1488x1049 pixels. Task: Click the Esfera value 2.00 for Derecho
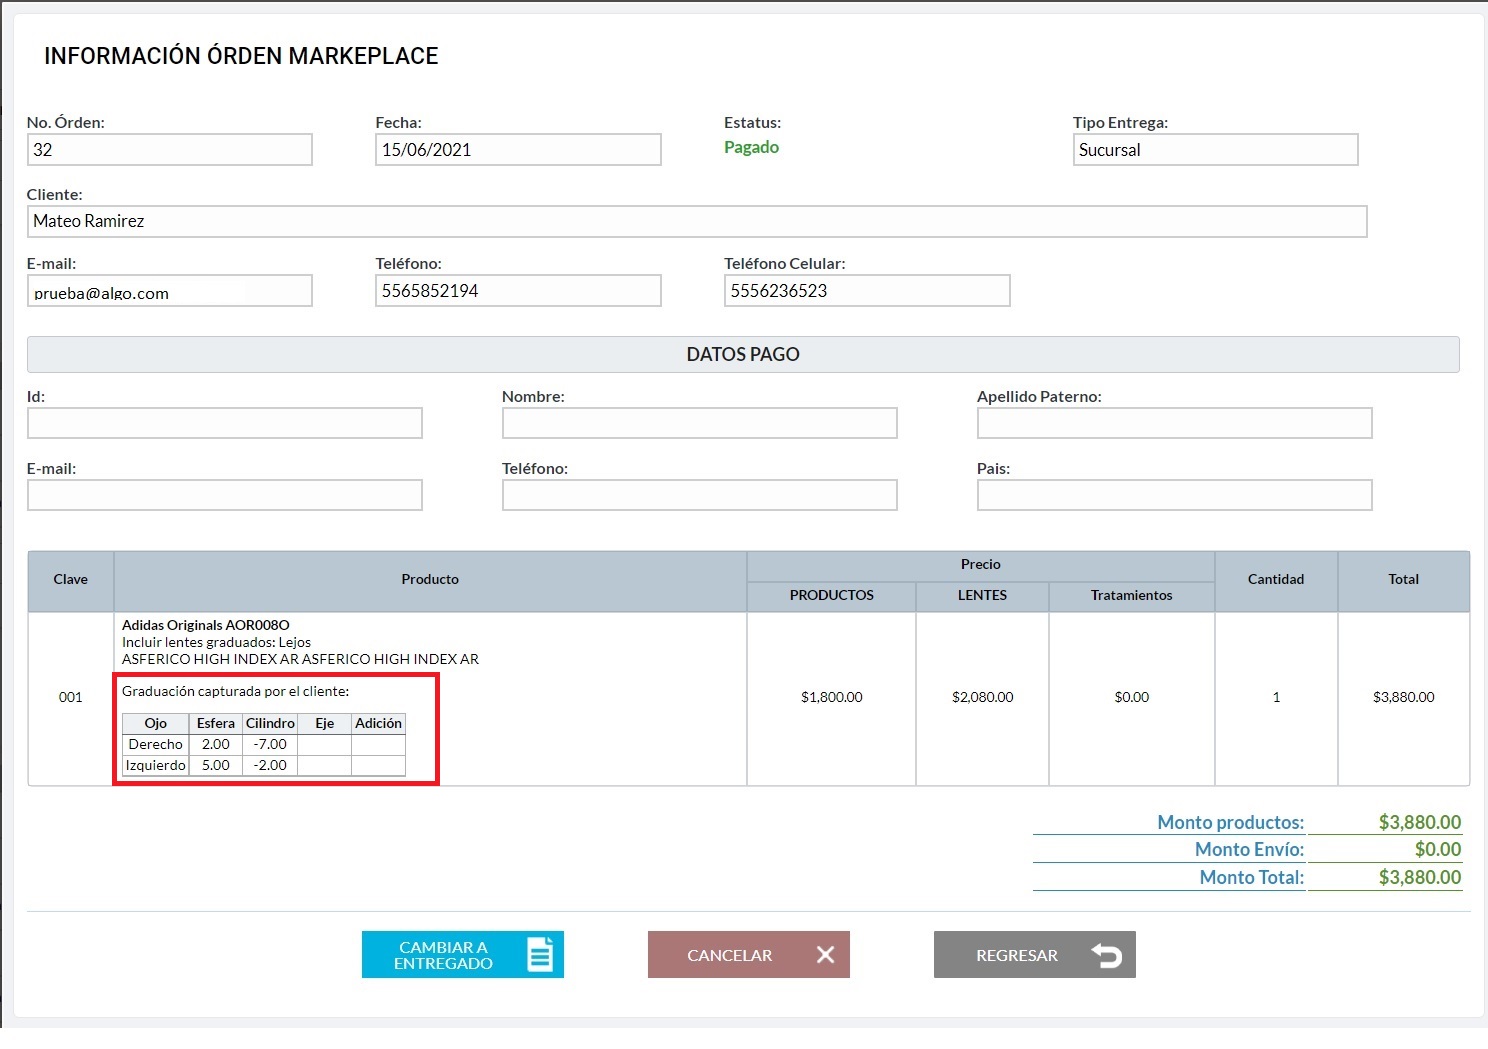click(216, 745)
